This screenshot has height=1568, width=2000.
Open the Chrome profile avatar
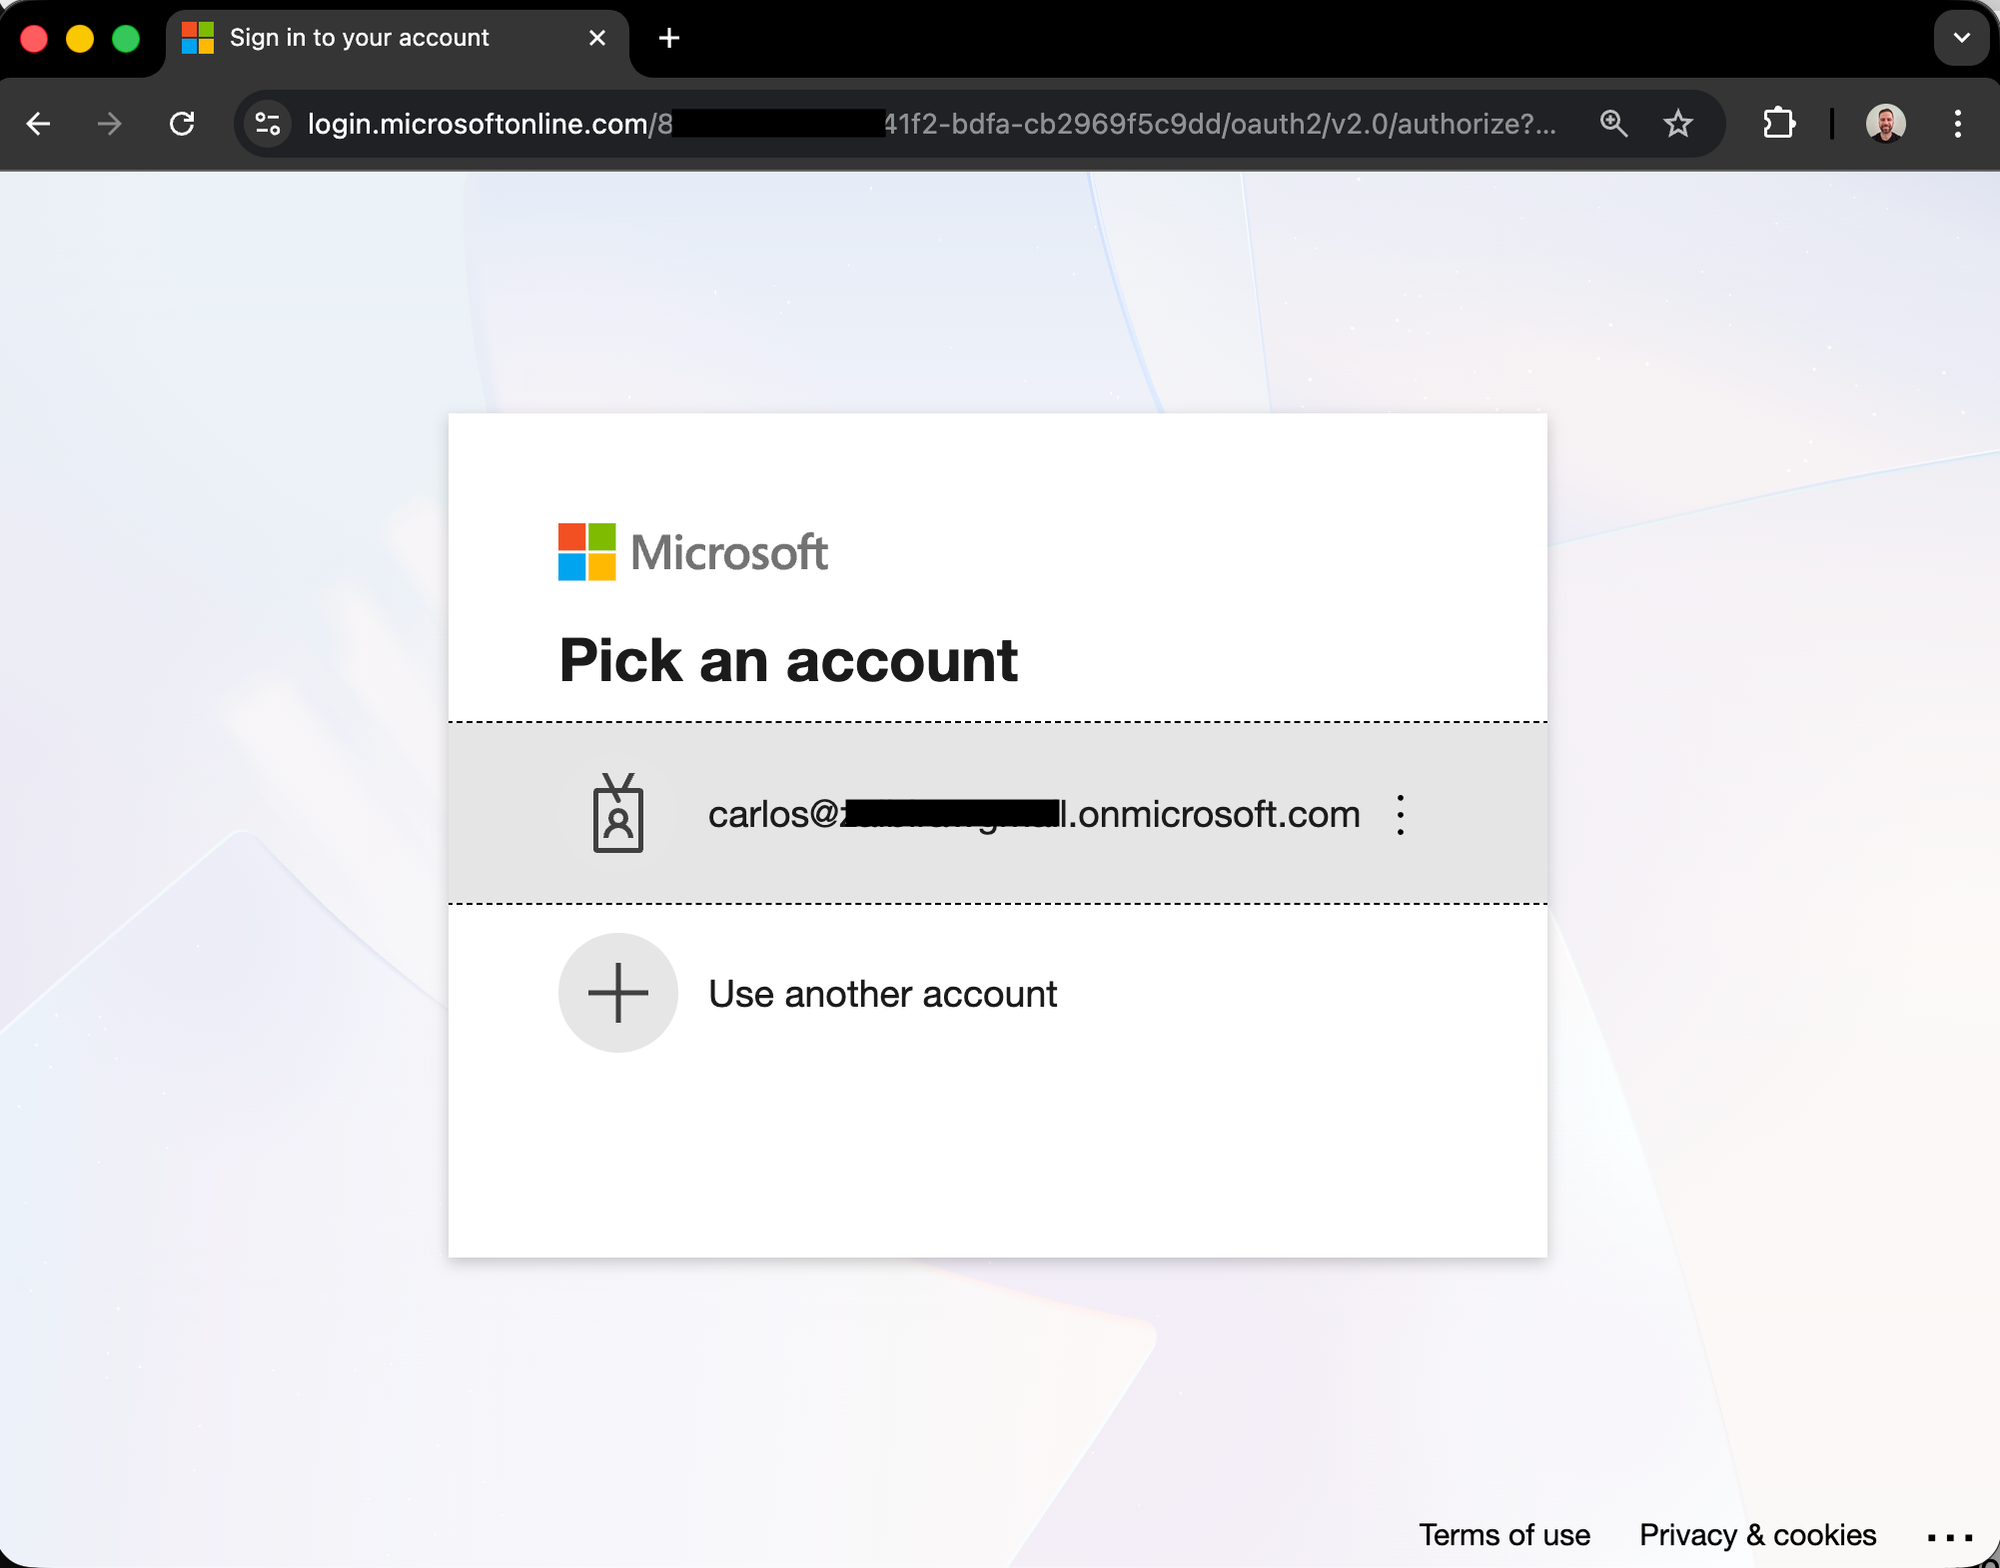click(x=1885, y=124)
